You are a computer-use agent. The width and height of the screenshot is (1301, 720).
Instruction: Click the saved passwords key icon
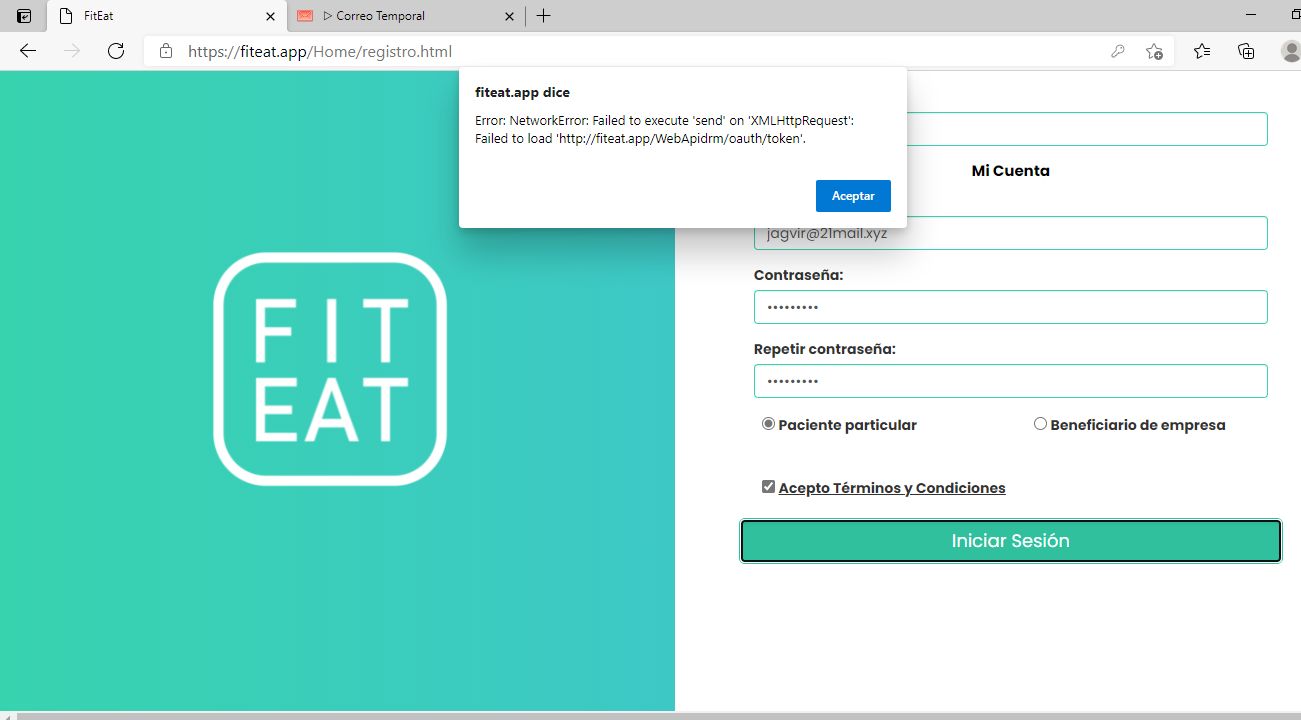[1118, 51]
